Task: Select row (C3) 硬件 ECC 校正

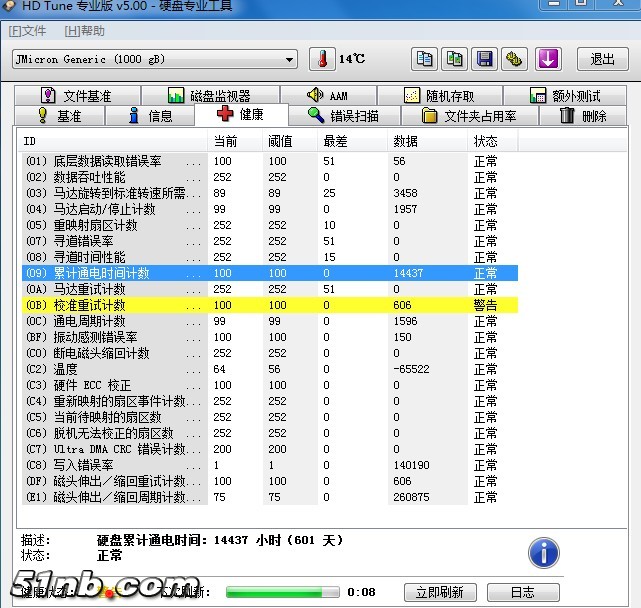Action: click(x=270, y=385)
